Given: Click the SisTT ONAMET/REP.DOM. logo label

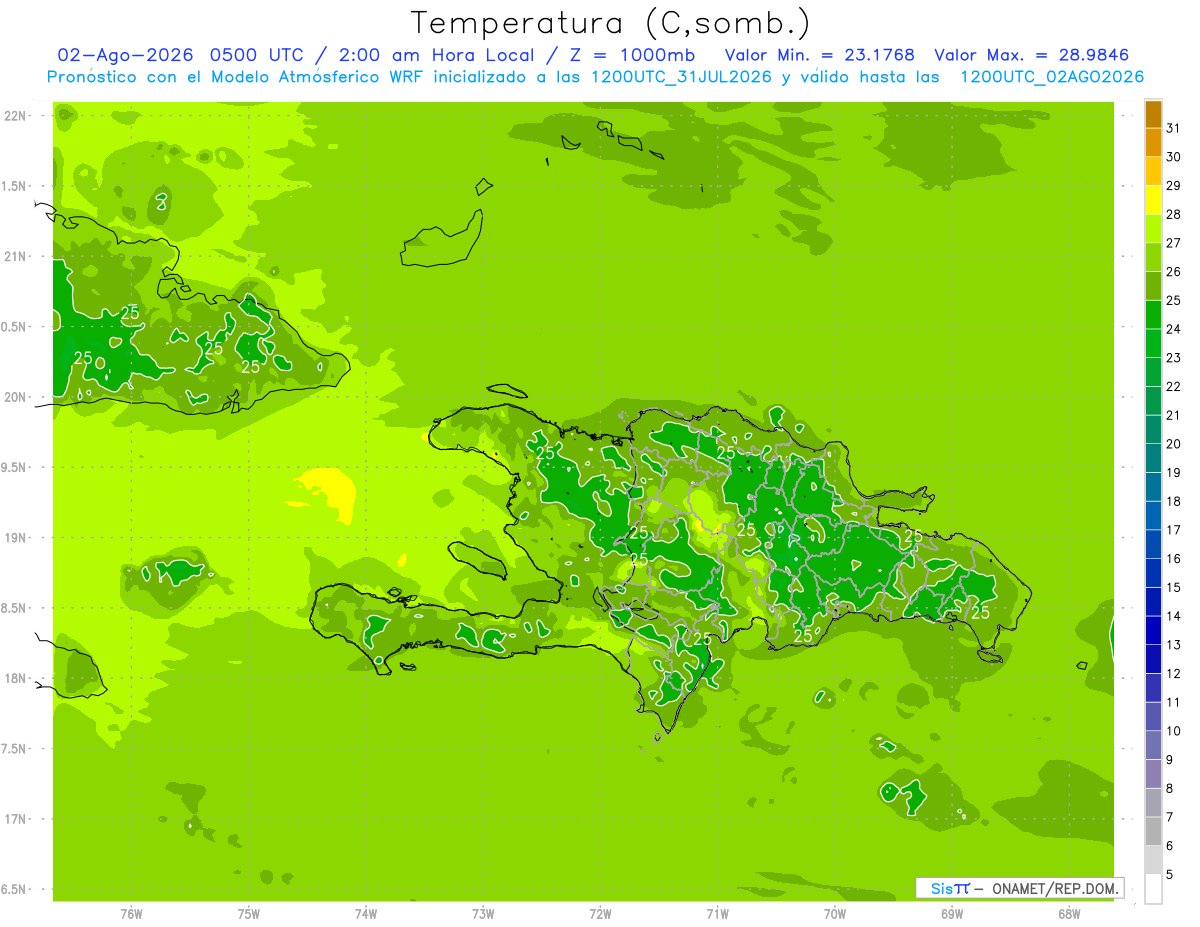Looking at the screenshot, I should tap(1019, 888).
